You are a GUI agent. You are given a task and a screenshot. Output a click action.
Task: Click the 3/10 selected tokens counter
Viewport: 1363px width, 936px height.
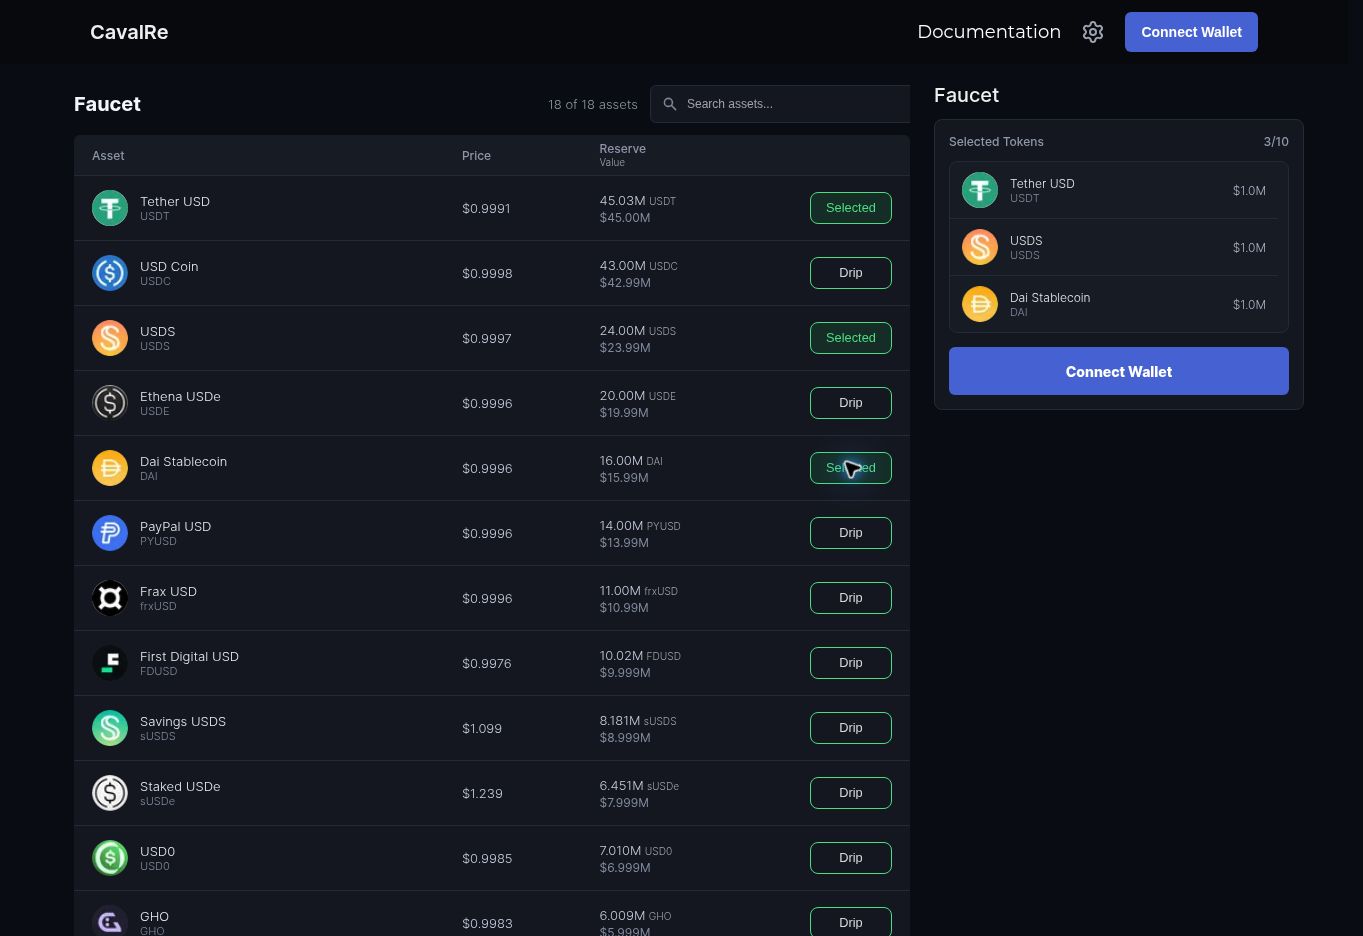(1276, 142)
